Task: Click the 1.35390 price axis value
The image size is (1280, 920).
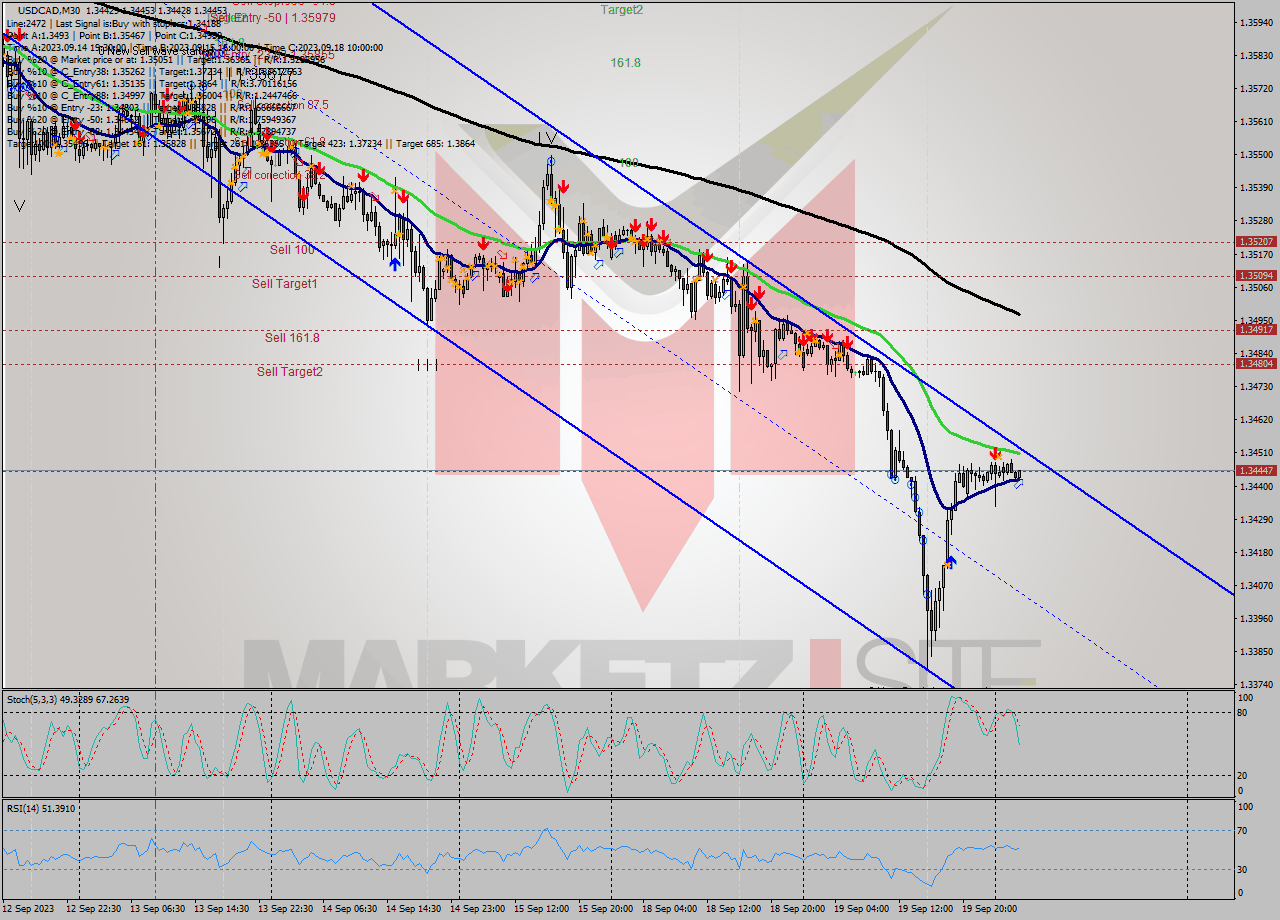Action: tap(1256, 187)
